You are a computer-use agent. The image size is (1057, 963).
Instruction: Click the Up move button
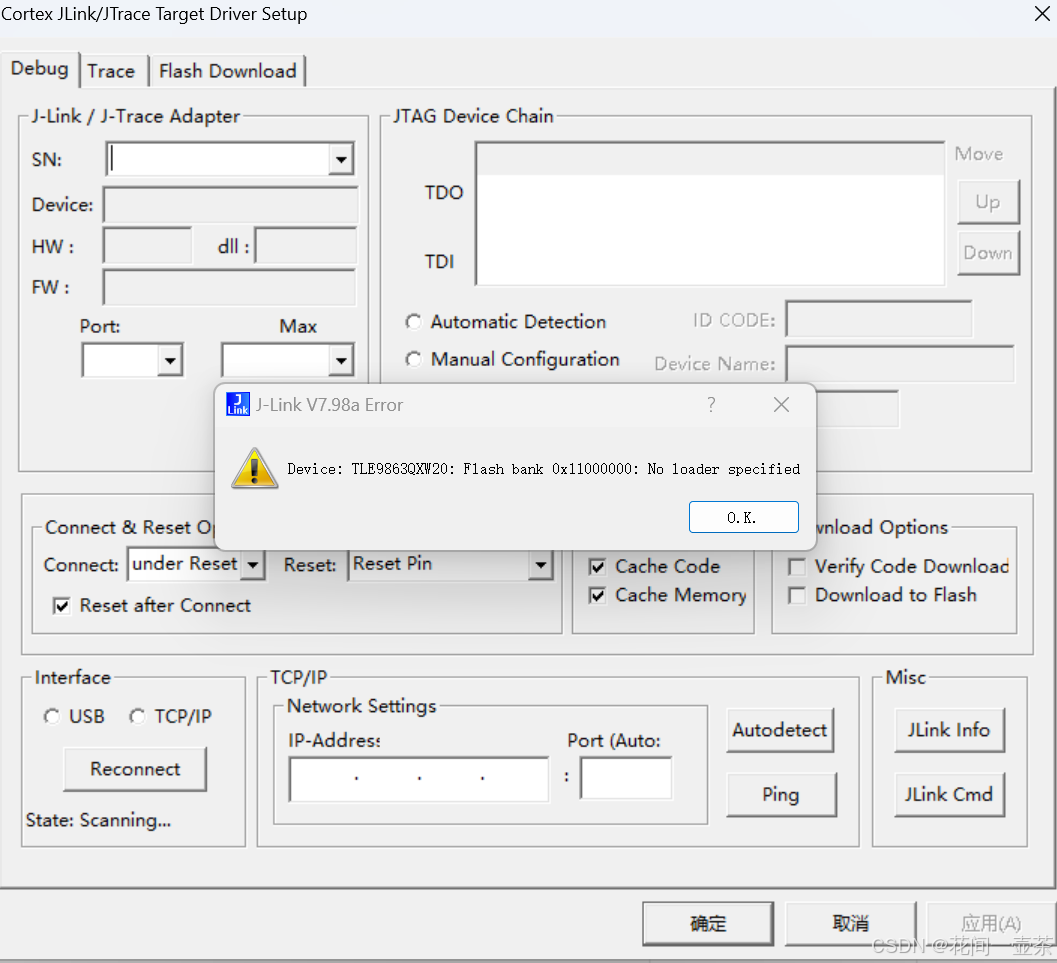[x=988, y=202]
